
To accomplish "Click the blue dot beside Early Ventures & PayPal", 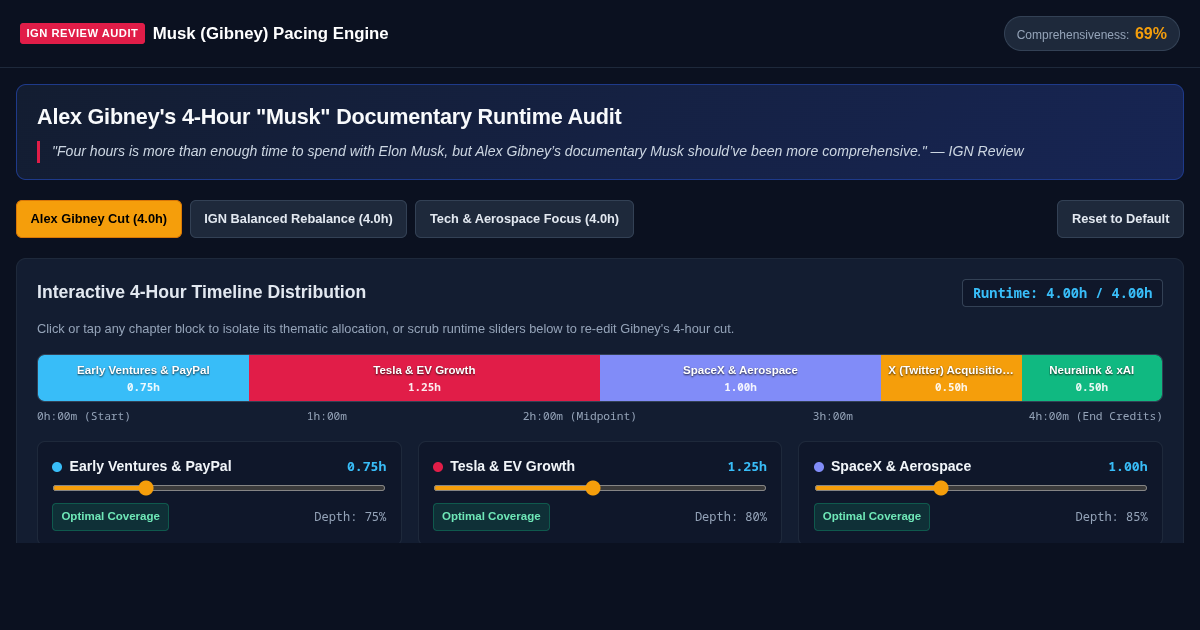I will coord(57,467).
